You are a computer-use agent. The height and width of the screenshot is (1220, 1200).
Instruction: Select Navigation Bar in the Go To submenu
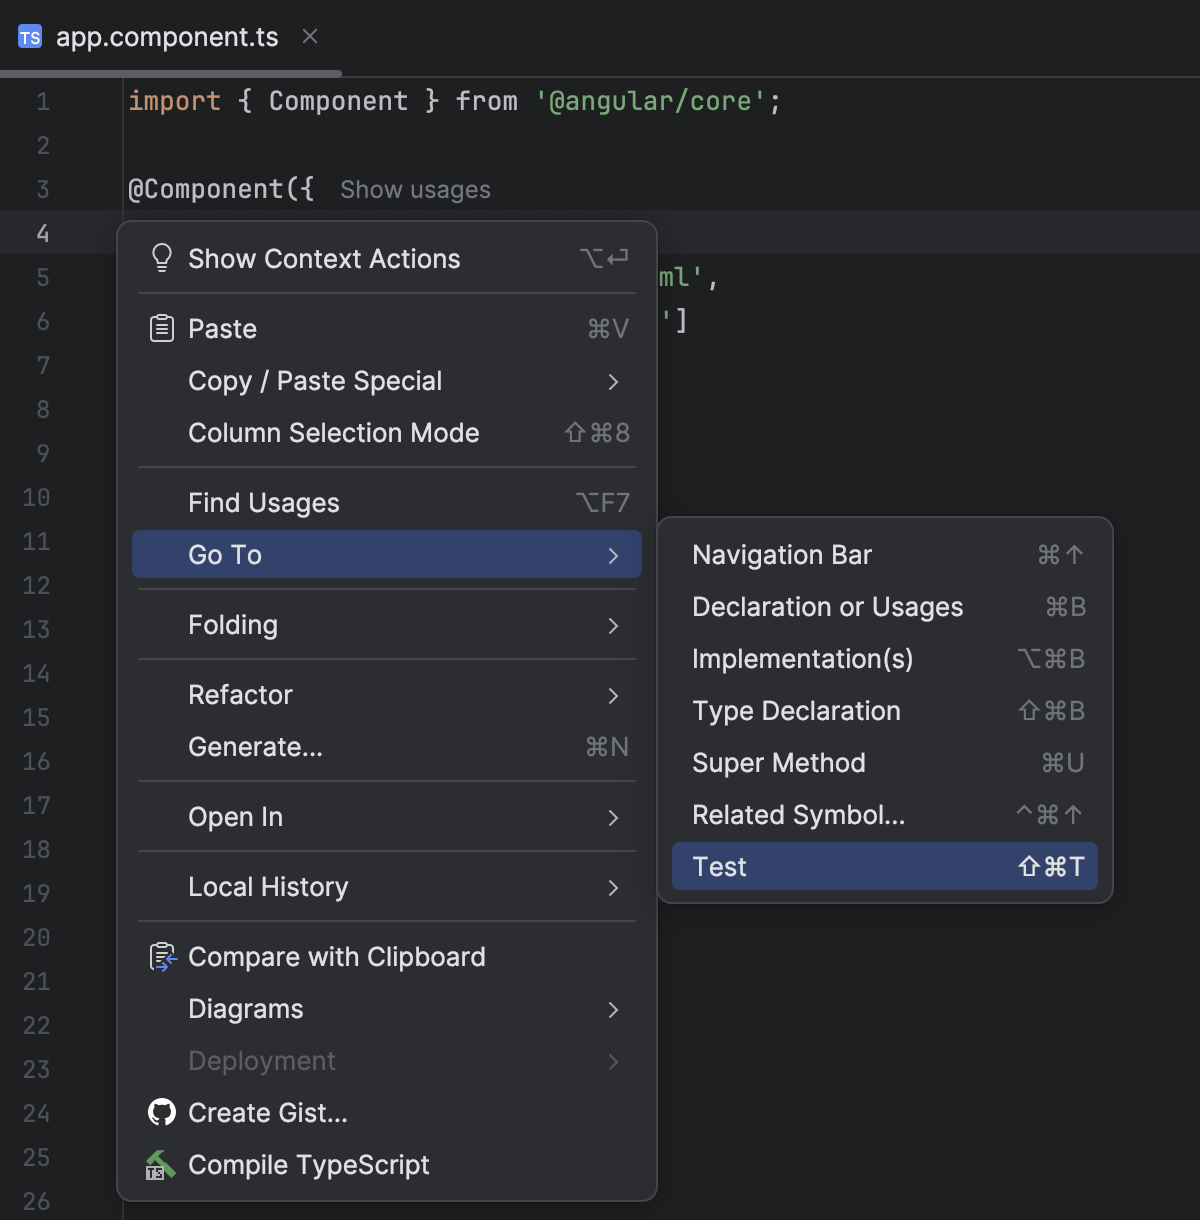pyautogui.click(x=885, y=554)
